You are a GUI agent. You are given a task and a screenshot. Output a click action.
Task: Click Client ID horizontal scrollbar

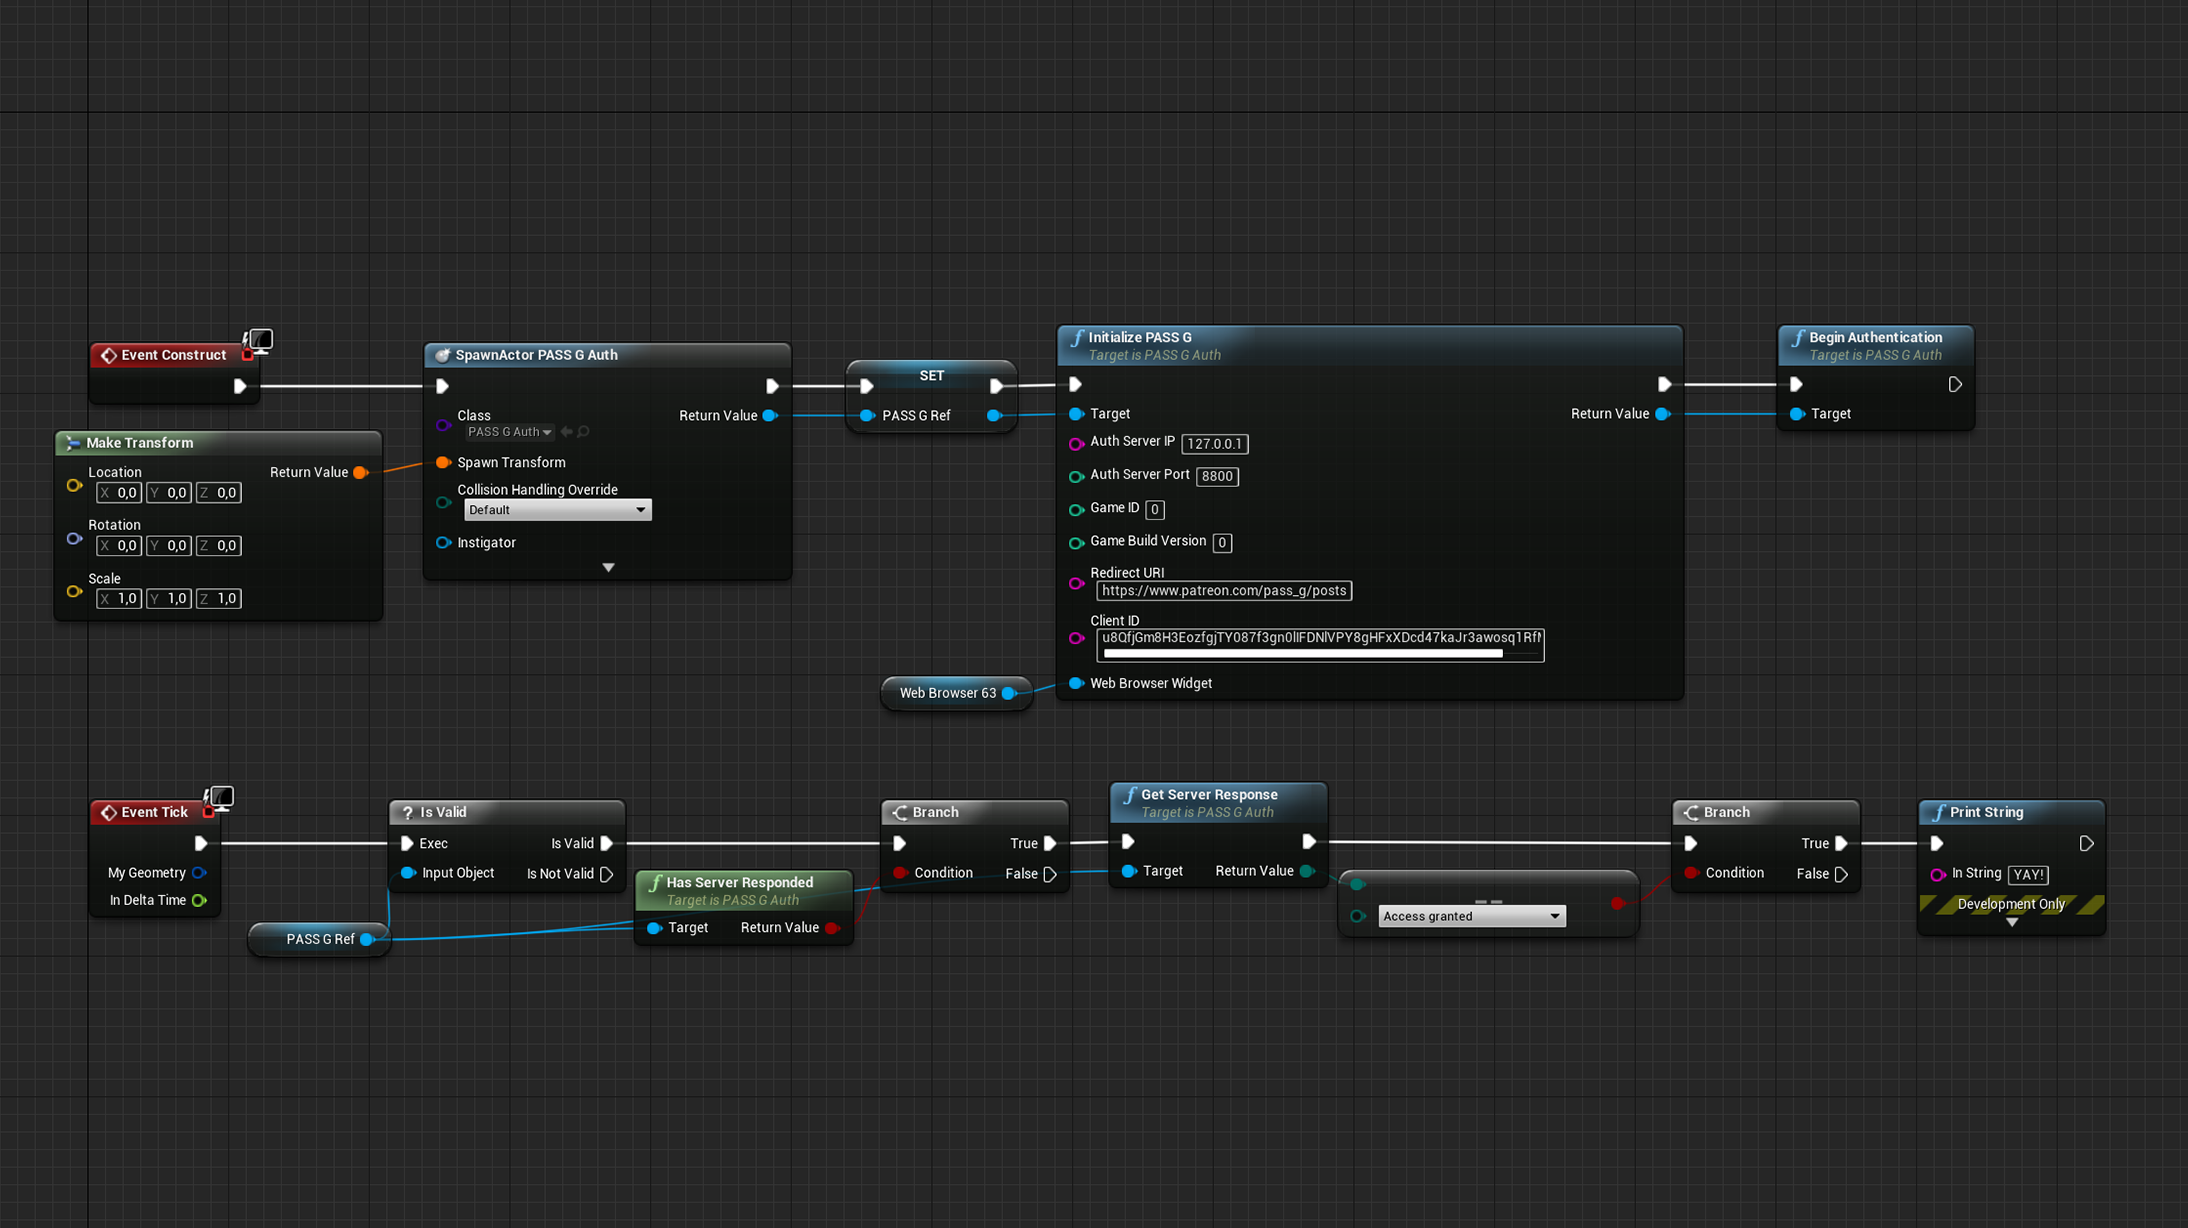pos(1303,654)
